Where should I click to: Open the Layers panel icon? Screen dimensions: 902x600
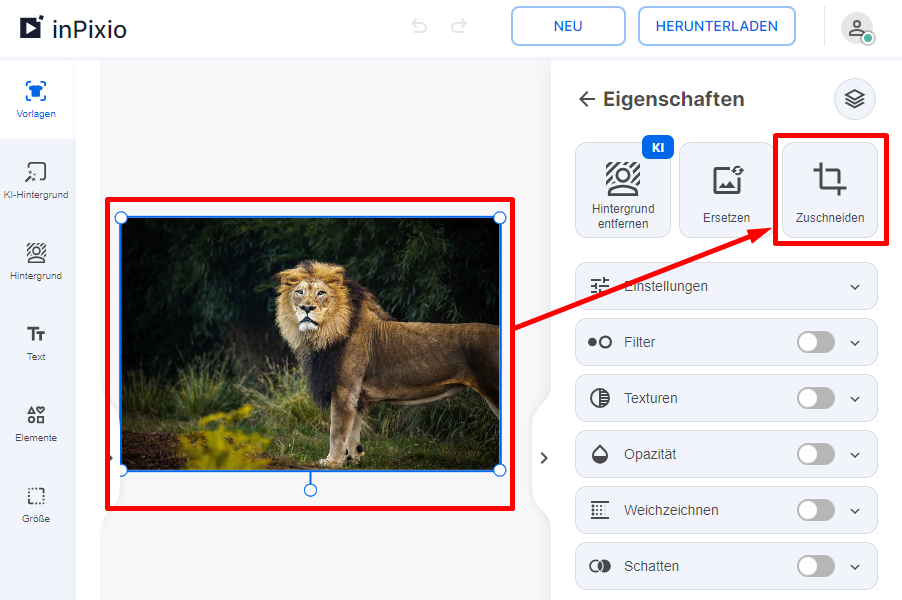coord(853,98)
